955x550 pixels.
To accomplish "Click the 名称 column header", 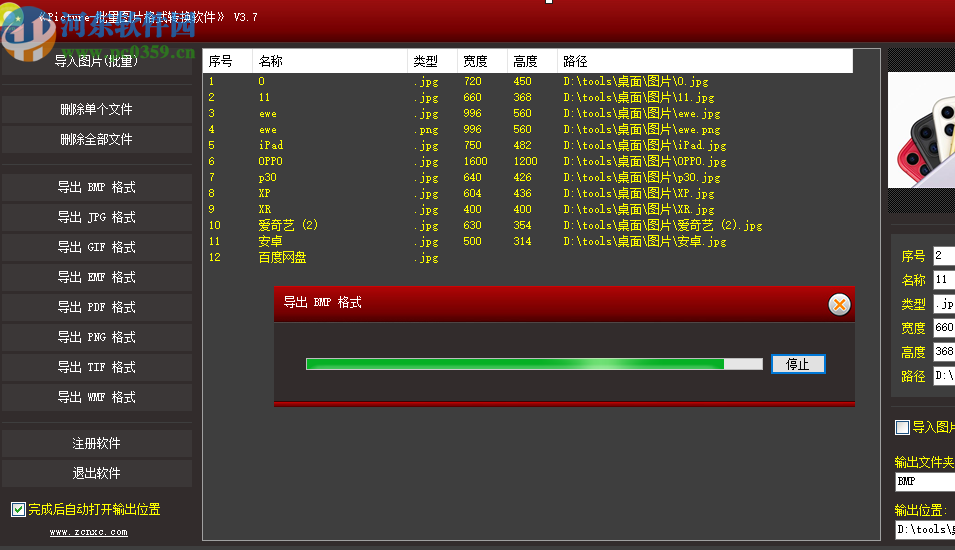I will [330, 61].
